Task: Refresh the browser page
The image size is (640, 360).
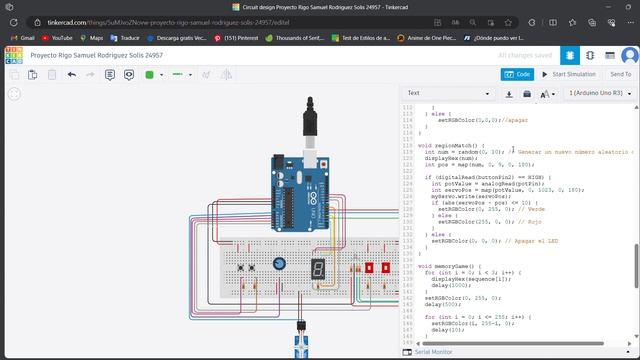Action: click(x=13, y=22)
